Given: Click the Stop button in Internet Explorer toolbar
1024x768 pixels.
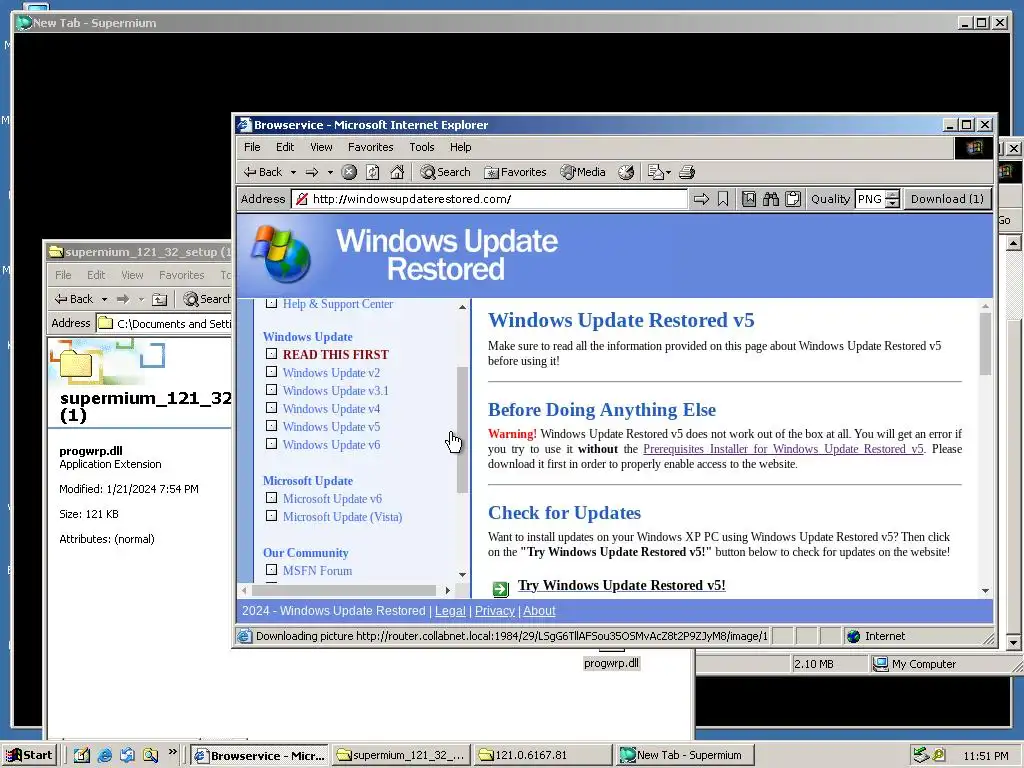Looking at the screenshot, I should point(349,172).
